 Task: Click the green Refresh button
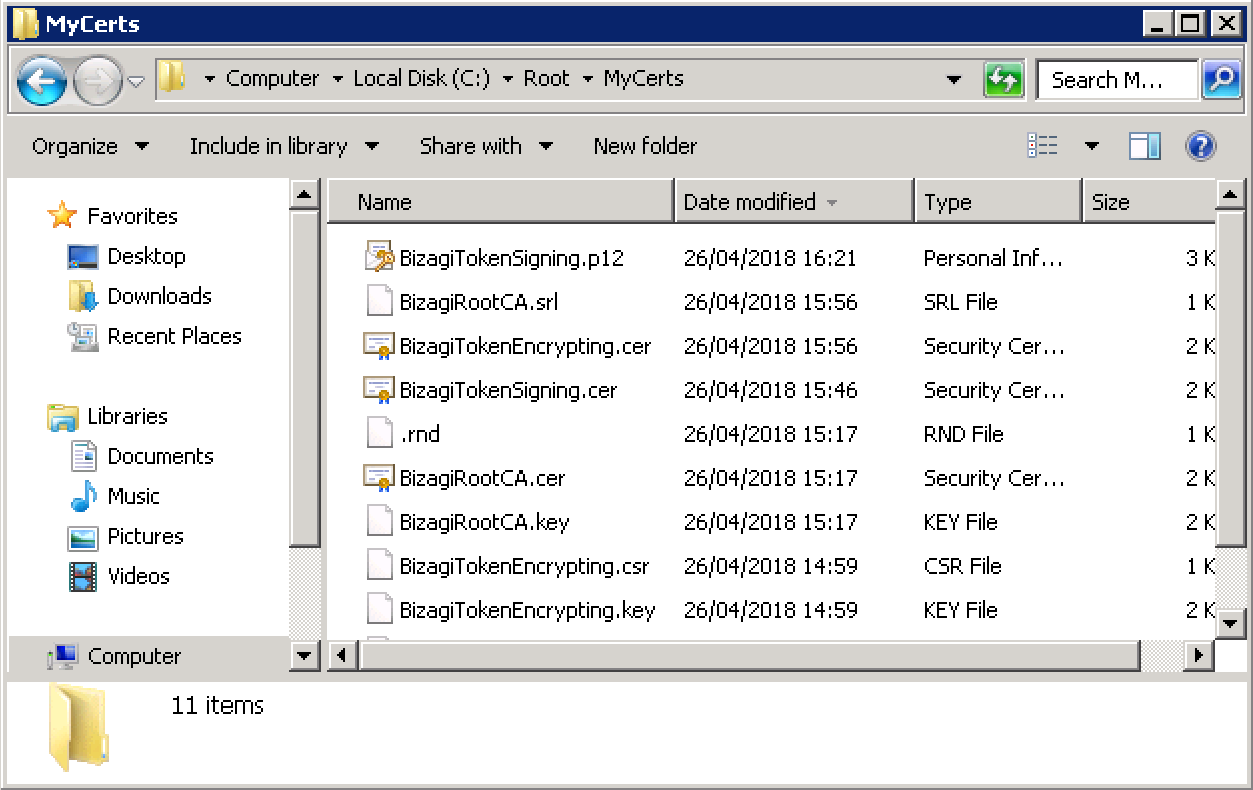pos(1004,79)
